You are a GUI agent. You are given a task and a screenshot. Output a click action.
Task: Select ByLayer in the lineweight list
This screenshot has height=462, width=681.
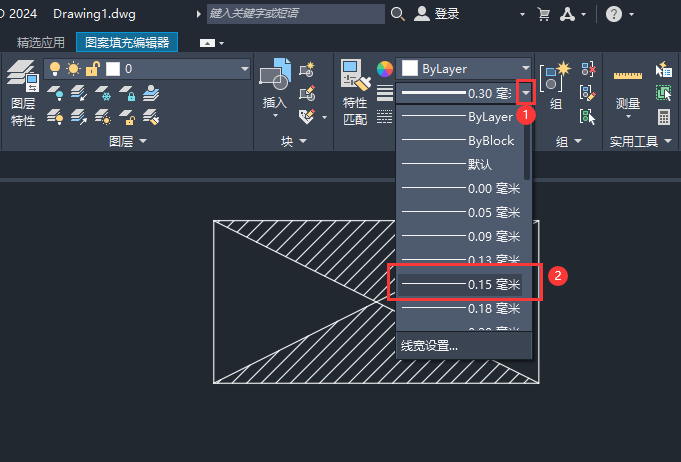point(461,116)
